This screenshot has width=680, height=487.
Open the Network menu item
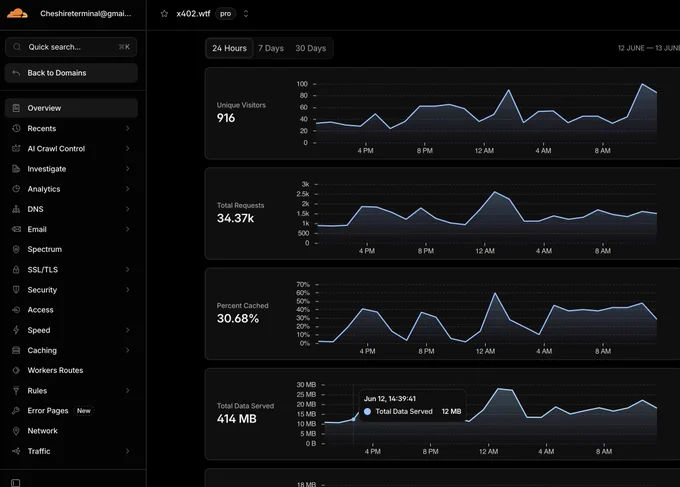pos(71,431)
